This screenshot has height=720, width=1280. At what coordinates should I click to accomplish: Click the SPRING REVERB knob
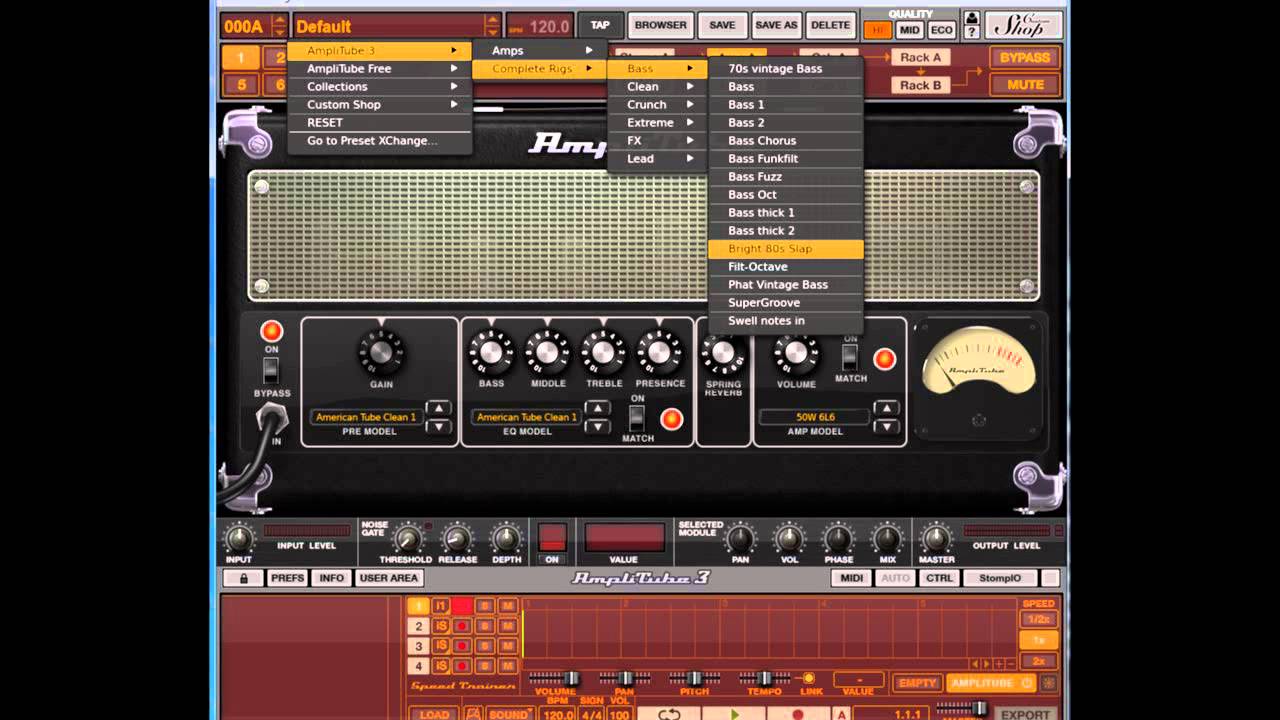[723, 354]
